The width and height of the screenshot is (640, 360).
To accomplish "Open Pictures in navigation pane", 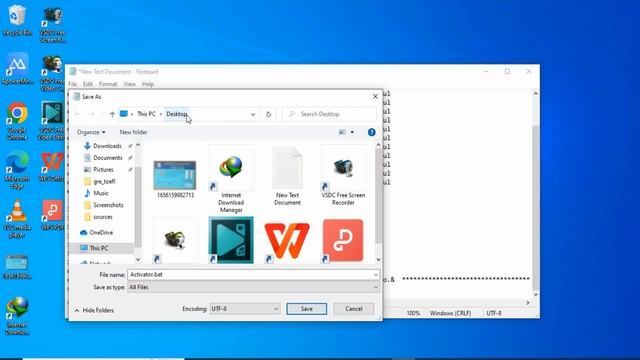I will (x=103, y=169).
